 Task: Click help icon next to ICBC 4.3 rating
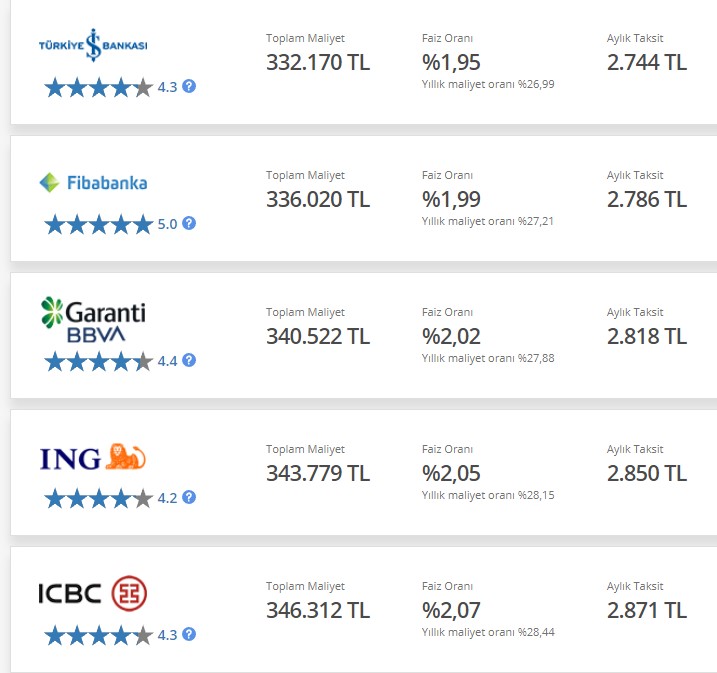[189, 634]
